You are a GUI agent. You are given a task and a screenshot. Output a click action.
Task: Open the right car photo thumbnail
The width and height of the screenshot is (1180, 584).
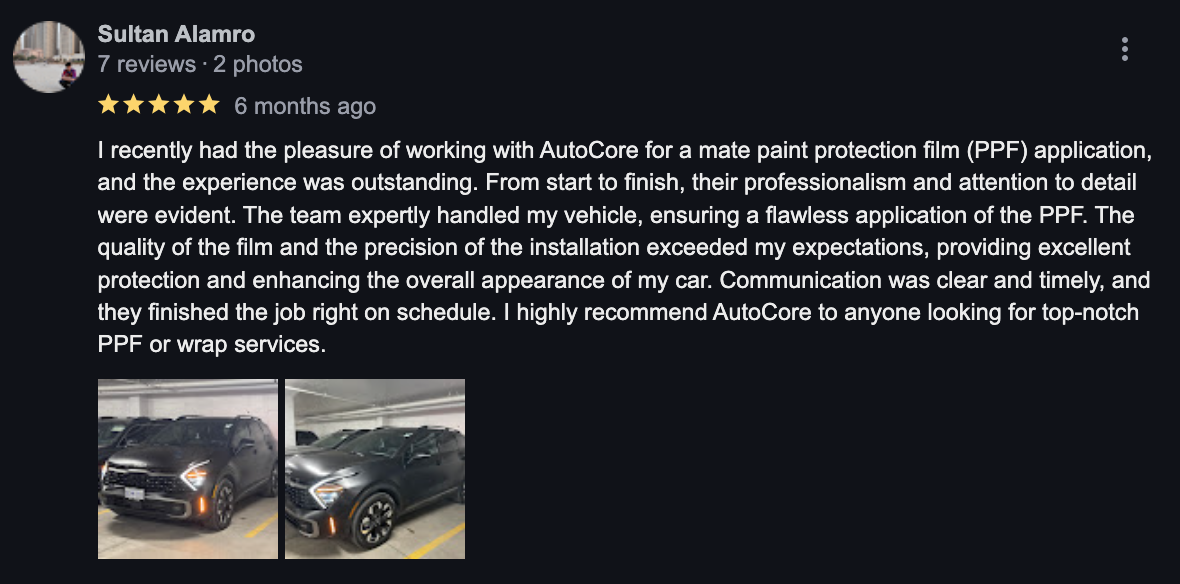[x=375, y=469]
